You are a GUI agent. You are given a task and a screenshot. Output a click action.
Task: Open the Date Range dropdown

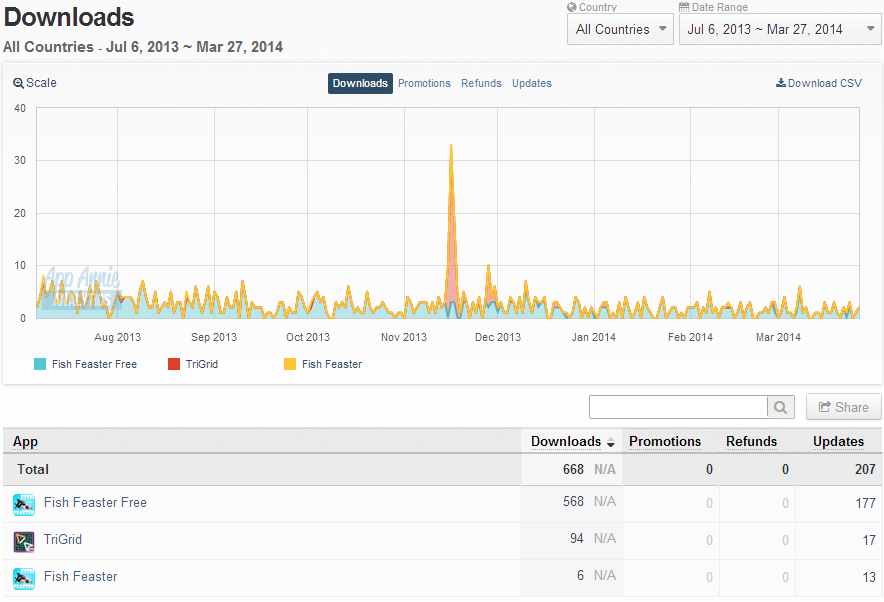(x=780, y=29)
